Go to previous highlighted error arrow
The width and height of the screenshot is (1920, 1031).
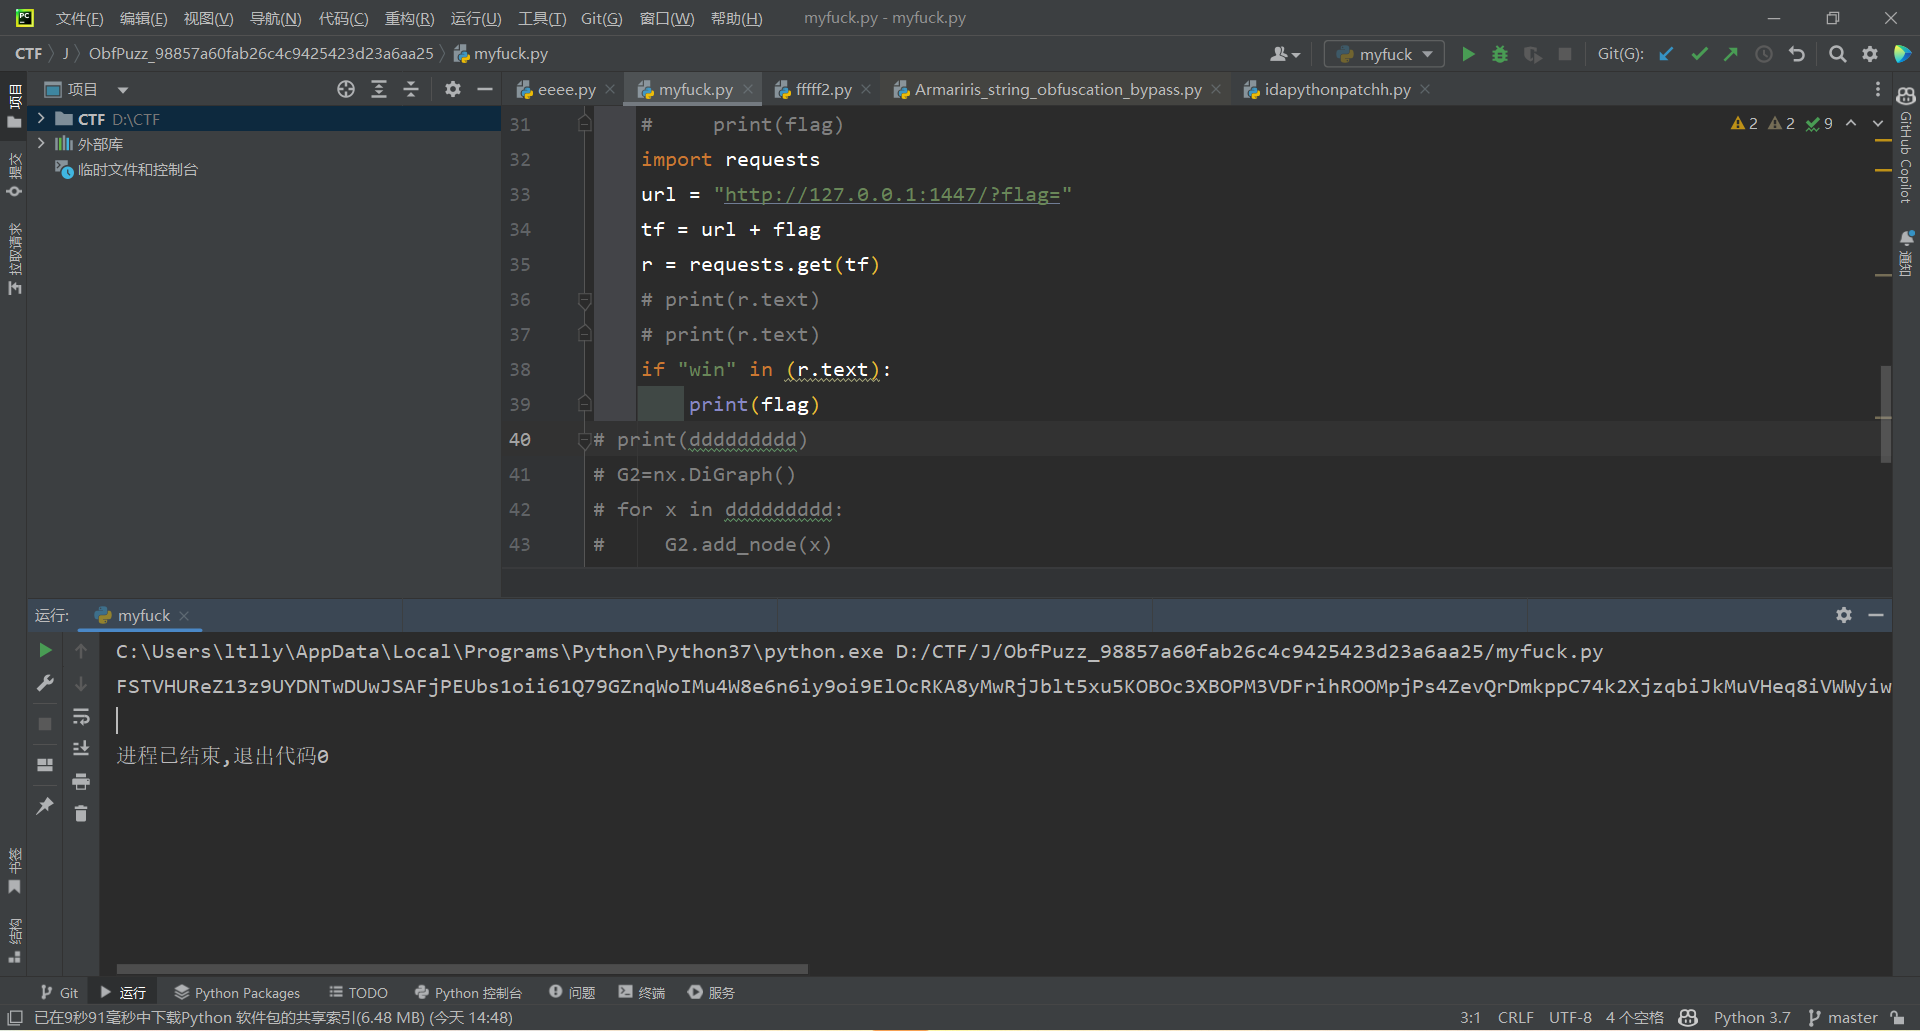coord(1851,123)
